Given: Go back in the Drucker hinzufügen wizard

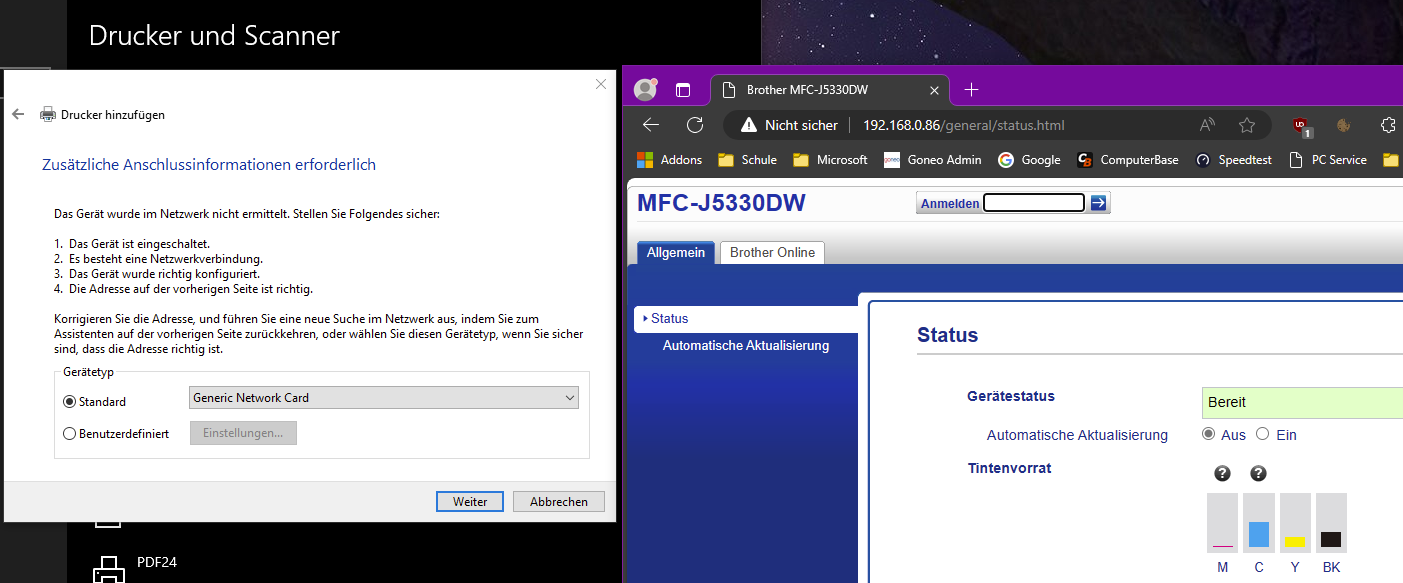Looking at the screenshot, I should tap(17, 114).
